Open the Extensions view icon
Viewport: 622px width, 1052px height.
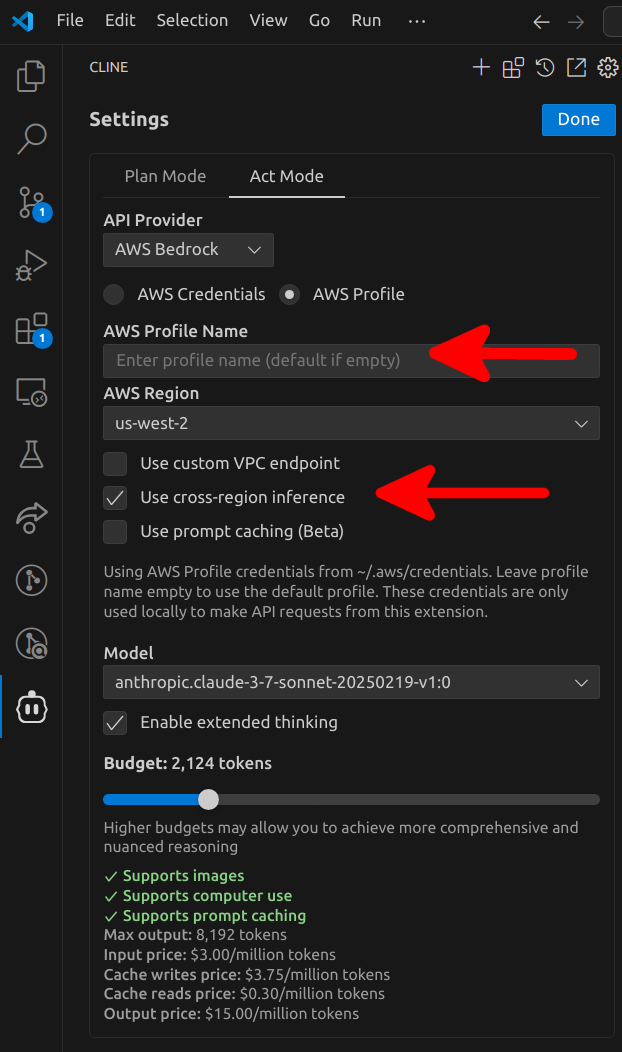pyautogui.click(x=32, y=329)
